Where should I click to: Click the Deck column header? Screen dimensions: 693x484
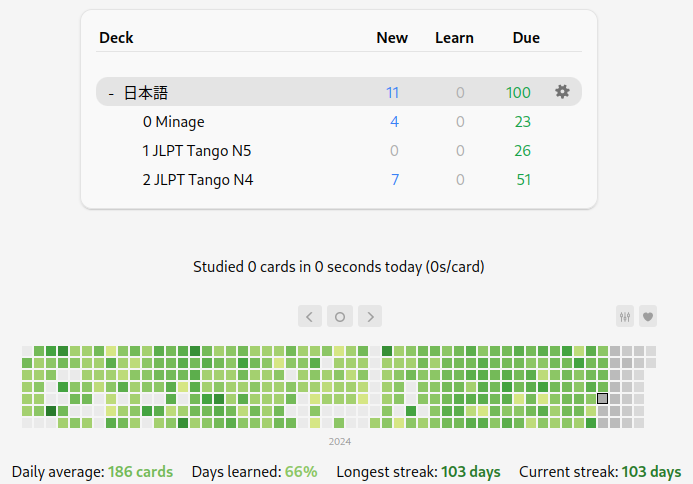tap(116, 38)
